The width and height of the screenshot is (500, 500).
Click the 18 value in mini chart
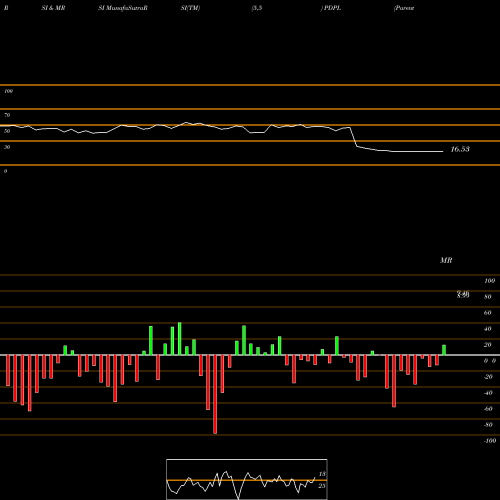coord(322,474)
